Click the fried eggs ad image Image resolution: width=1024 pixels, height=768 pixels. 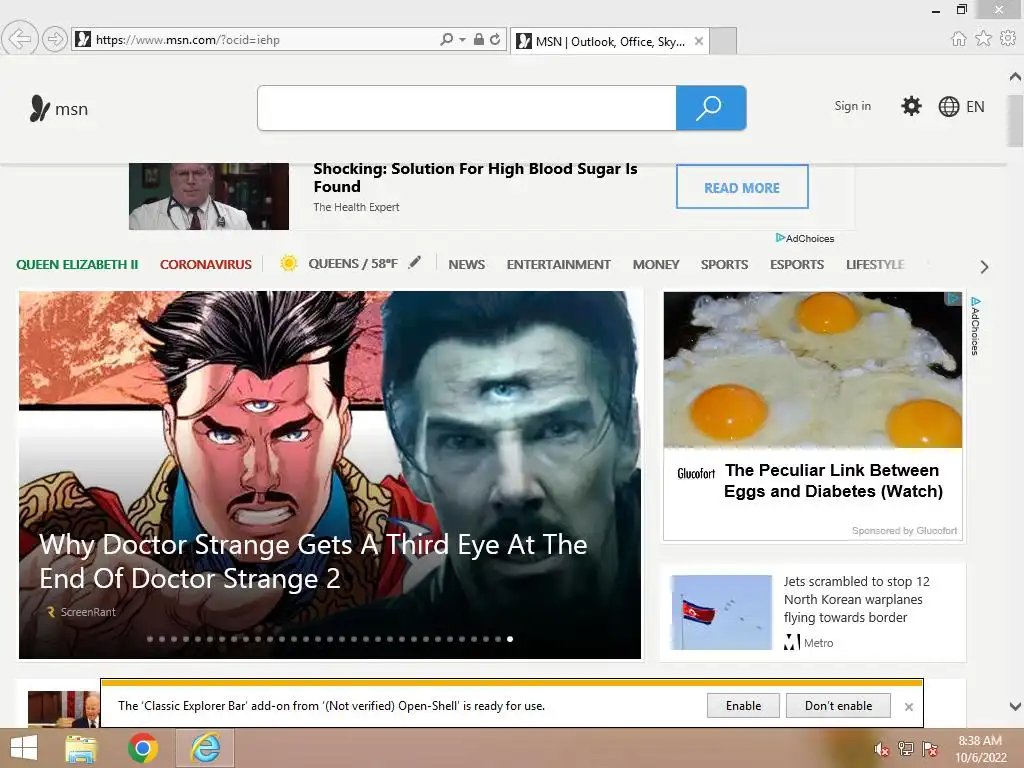click(x=812, y=370)
